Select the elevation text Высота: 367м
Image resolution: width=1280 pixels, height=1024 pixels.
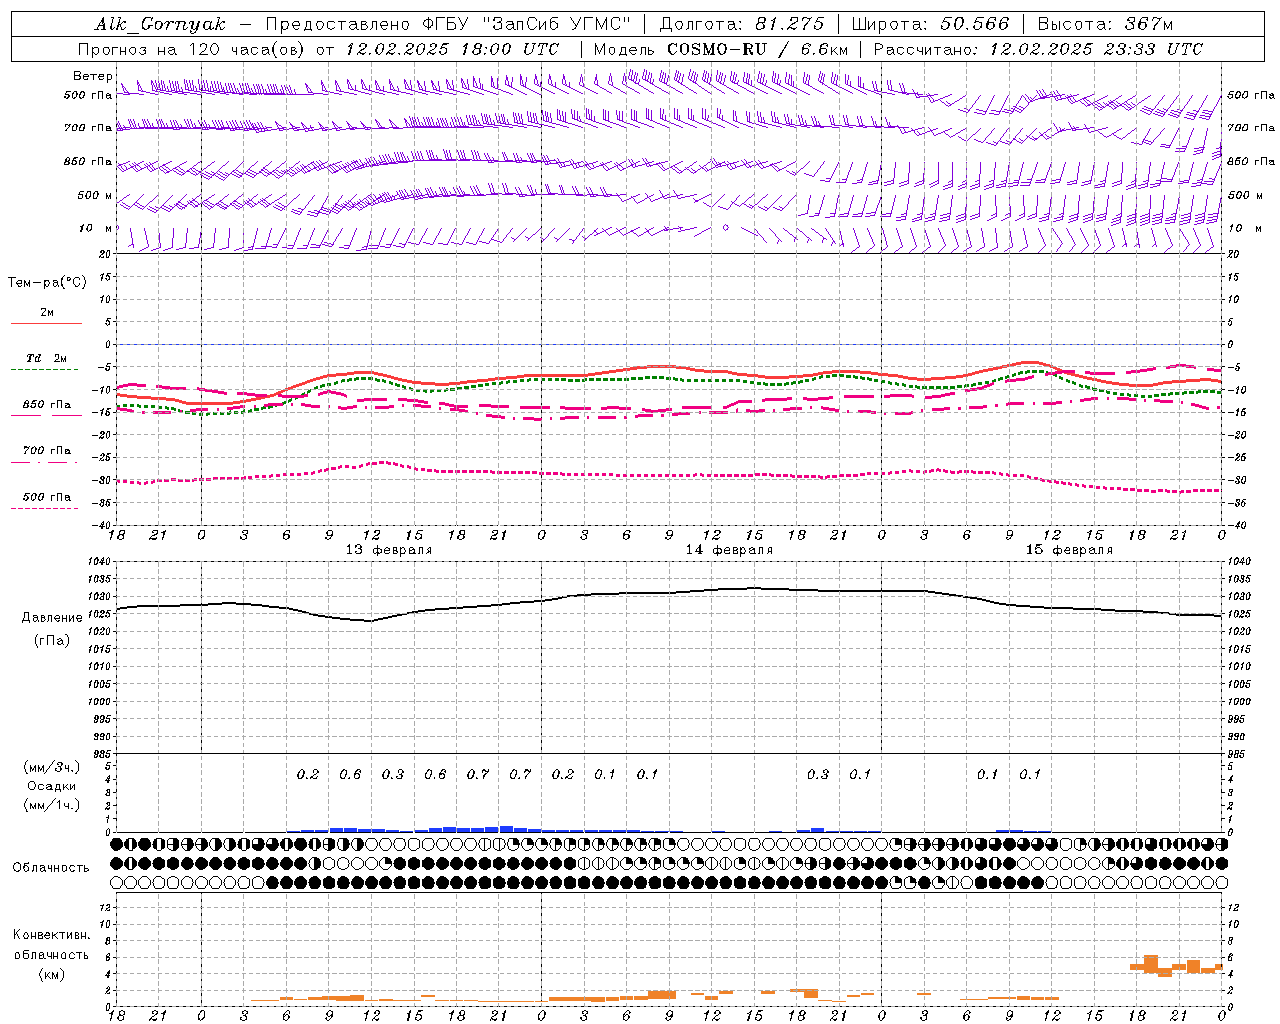[x=1105, y=24]
